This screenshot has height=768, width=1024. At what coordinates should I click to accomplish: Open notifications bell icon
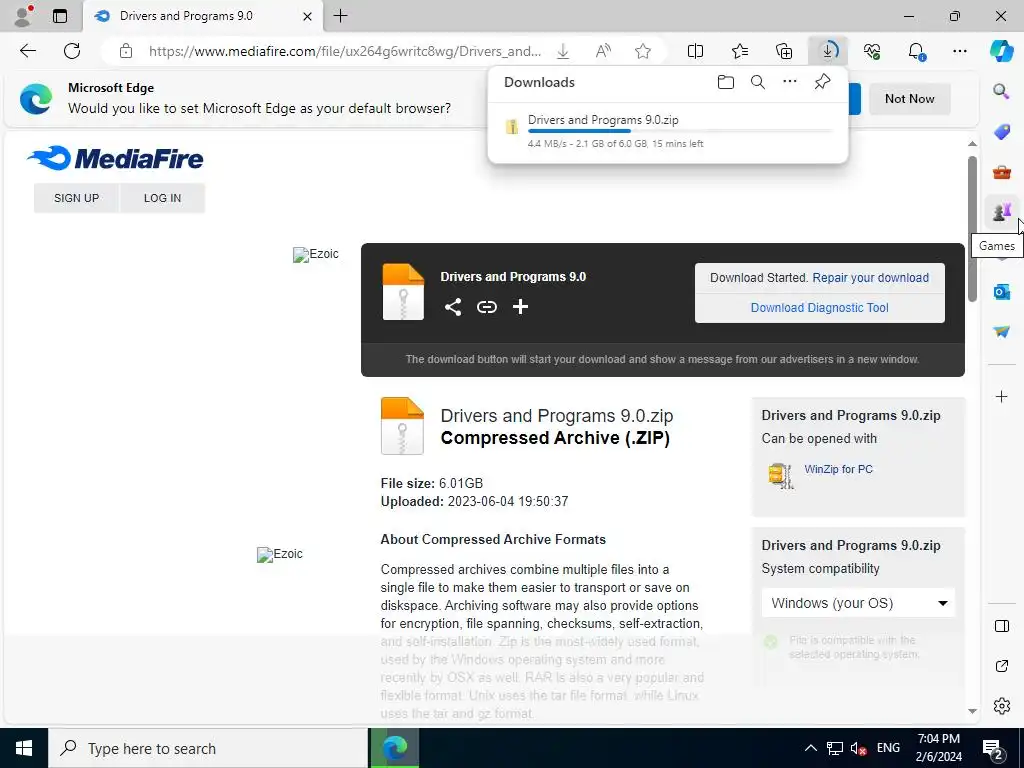coord(916,51)
